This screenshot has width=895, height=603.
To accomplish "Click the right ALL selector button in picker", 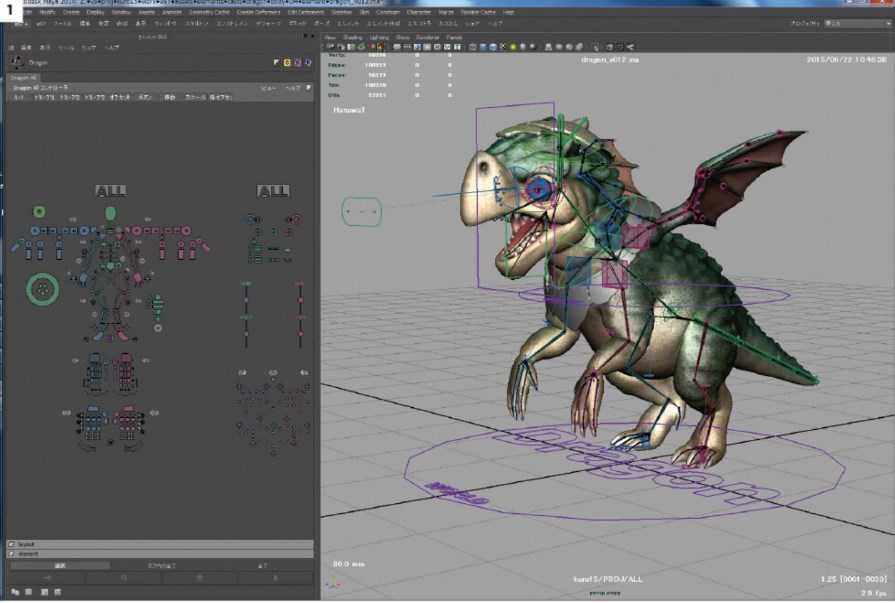I will click(x=272, y=190).
